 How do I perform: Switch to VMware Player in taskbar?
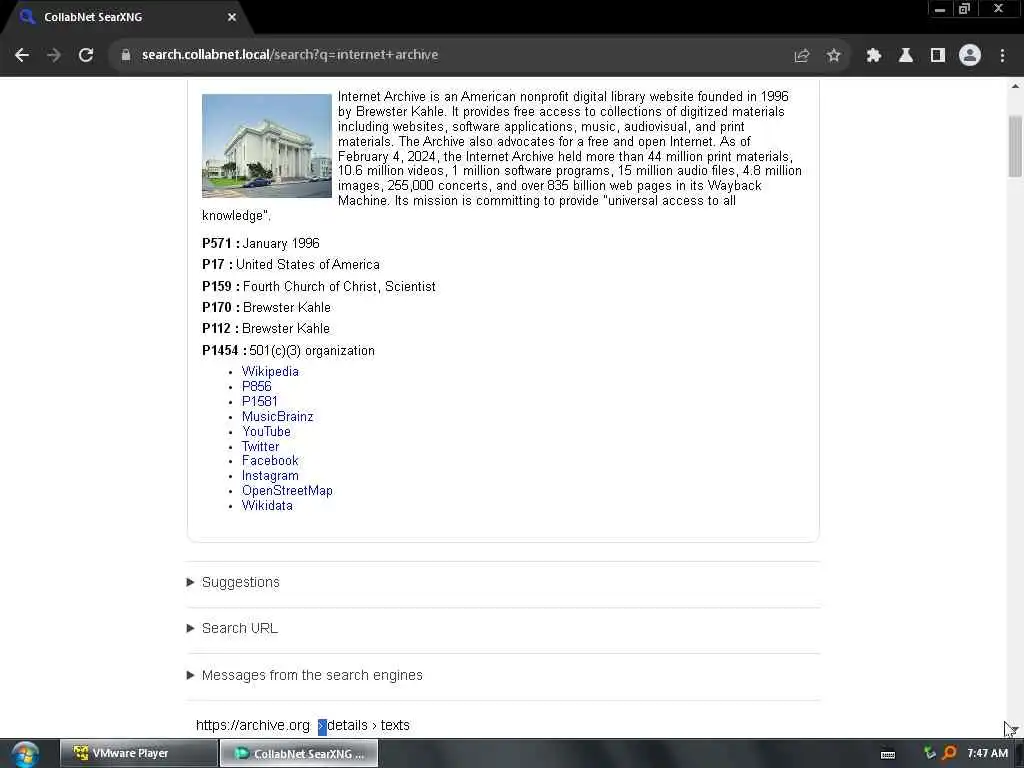[138, 754]
